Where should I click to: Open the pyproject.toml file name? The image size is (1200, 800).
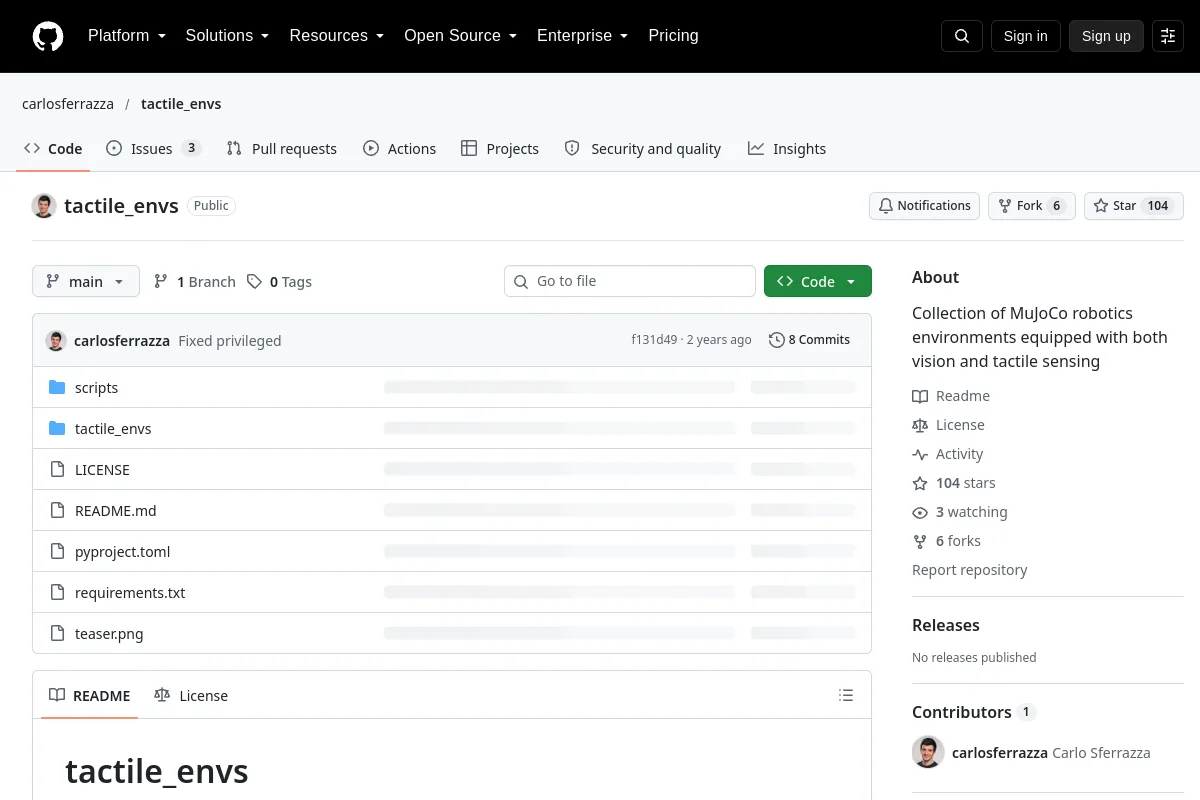[x=123, y=552]
